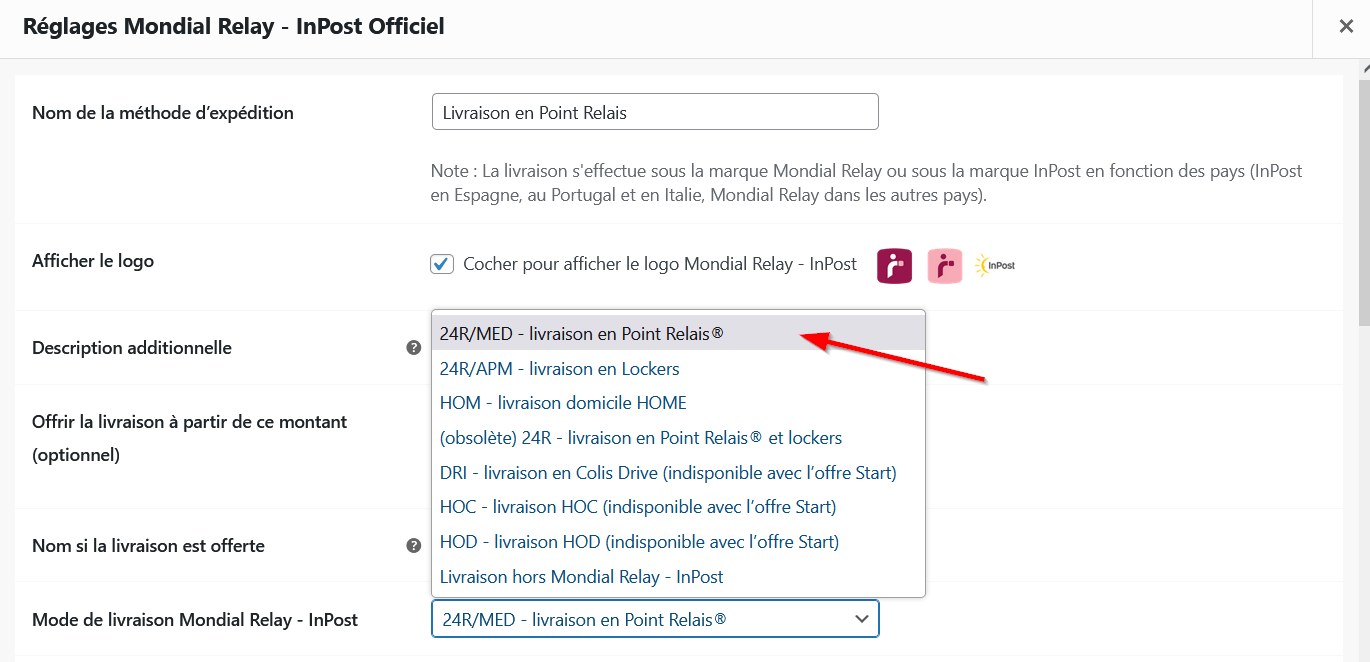Screen dimensions: 1370x662
Task: Click the pink Mondial Relay logo icon
Action: 944,265
